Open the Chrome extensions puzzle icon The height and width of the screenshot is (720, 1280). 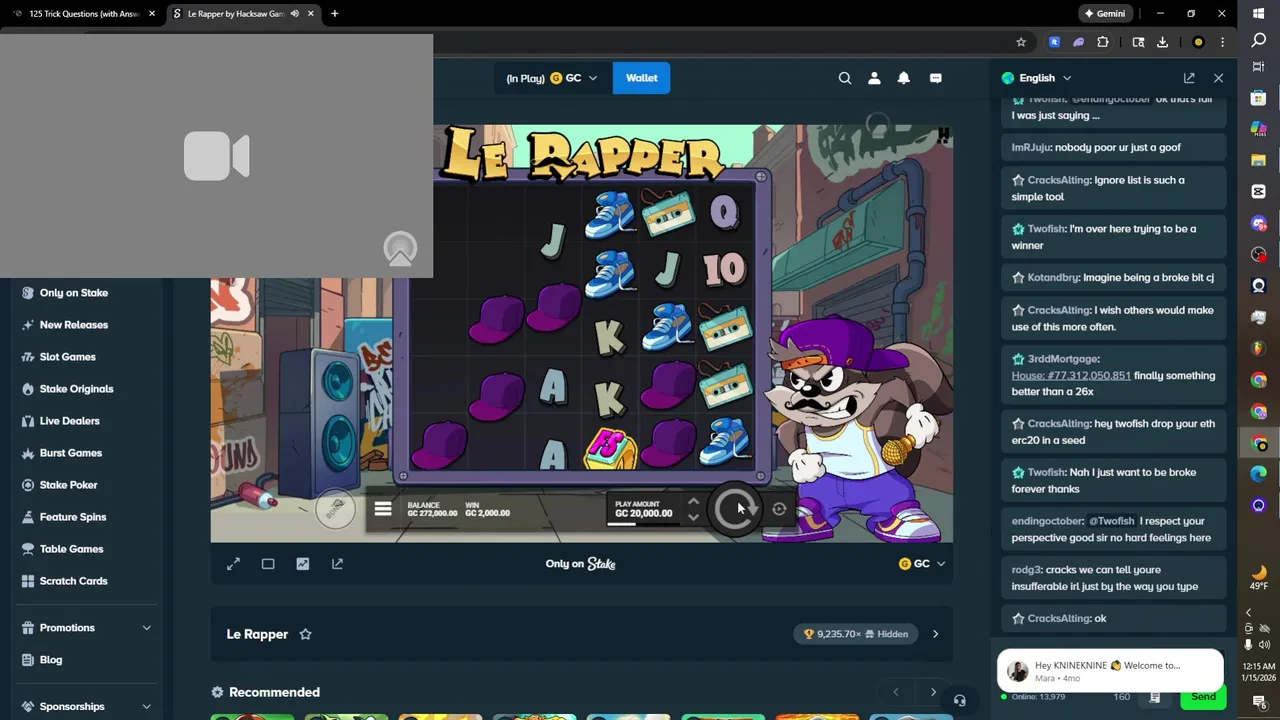point(1103,42)
